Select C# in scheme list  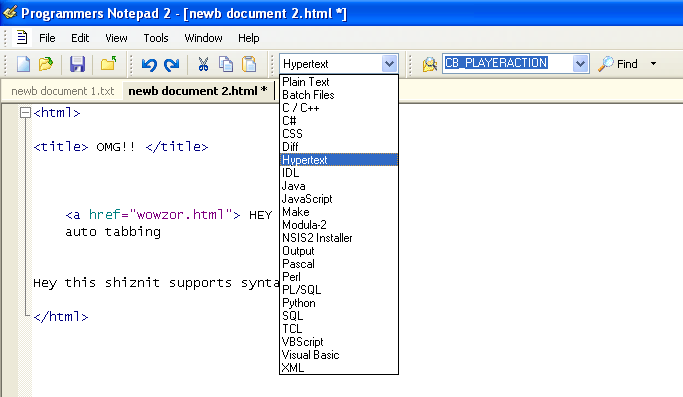click(339, 121)
